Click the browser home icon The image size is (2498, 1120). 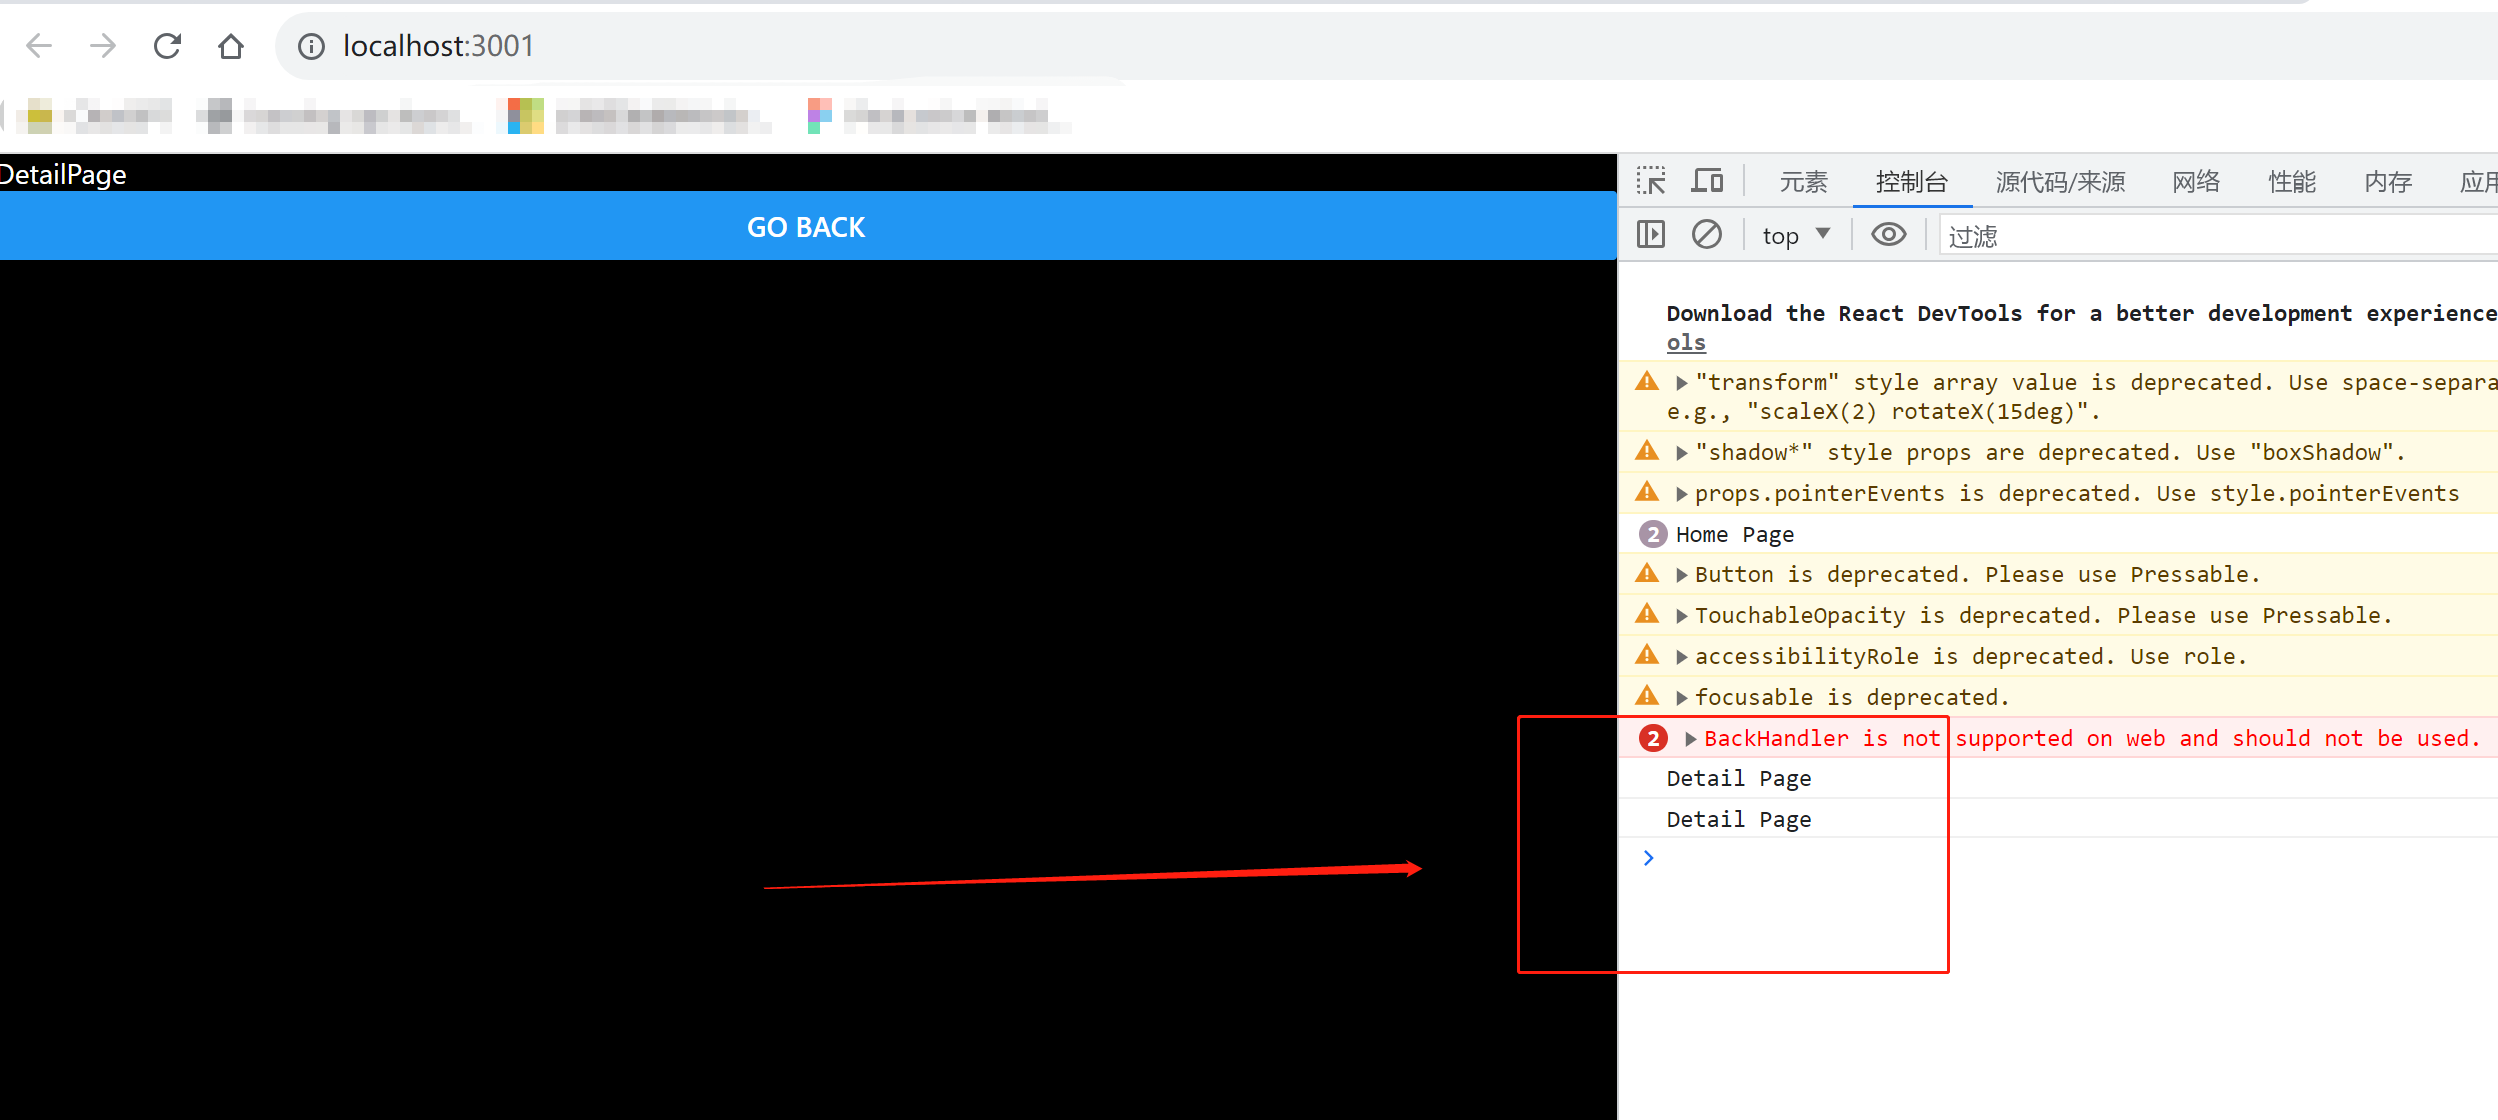click(x=231, y=46)
